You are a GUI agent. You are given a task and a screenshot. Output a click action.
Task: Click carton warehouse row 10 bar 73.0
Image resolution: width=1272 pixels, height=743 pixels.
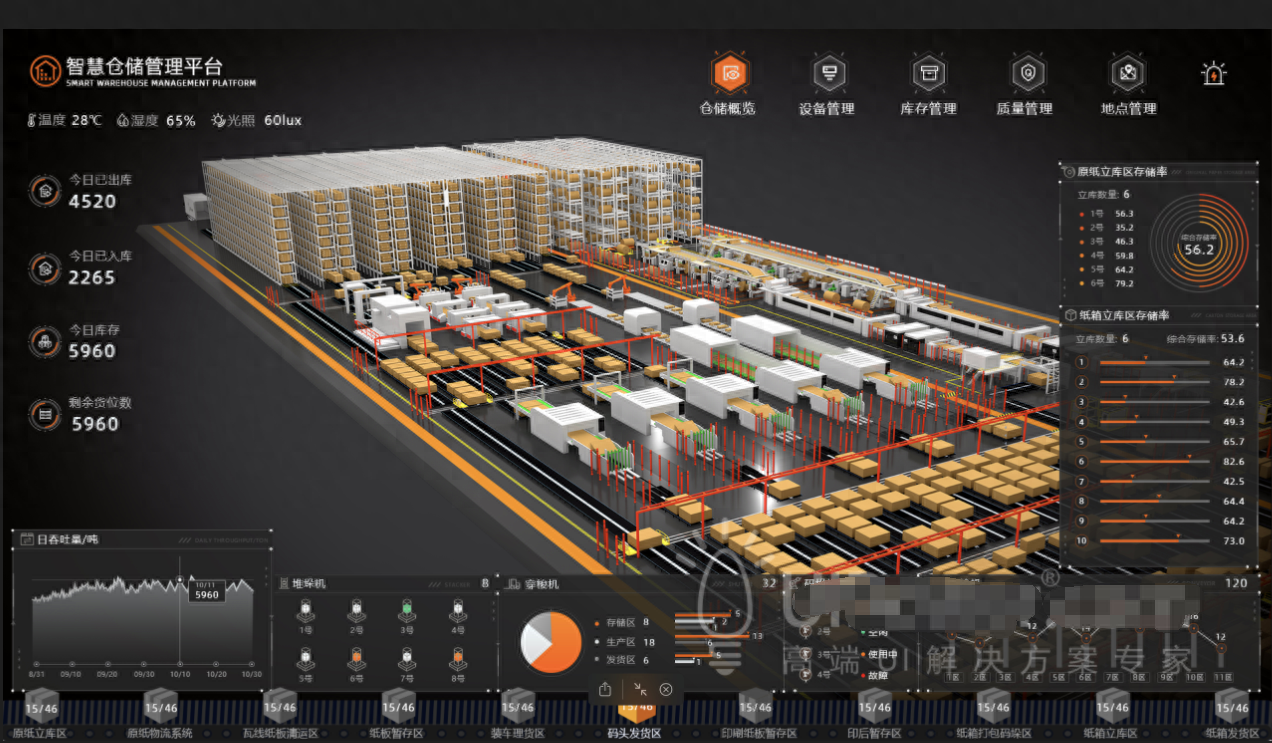coord(1155,541)
